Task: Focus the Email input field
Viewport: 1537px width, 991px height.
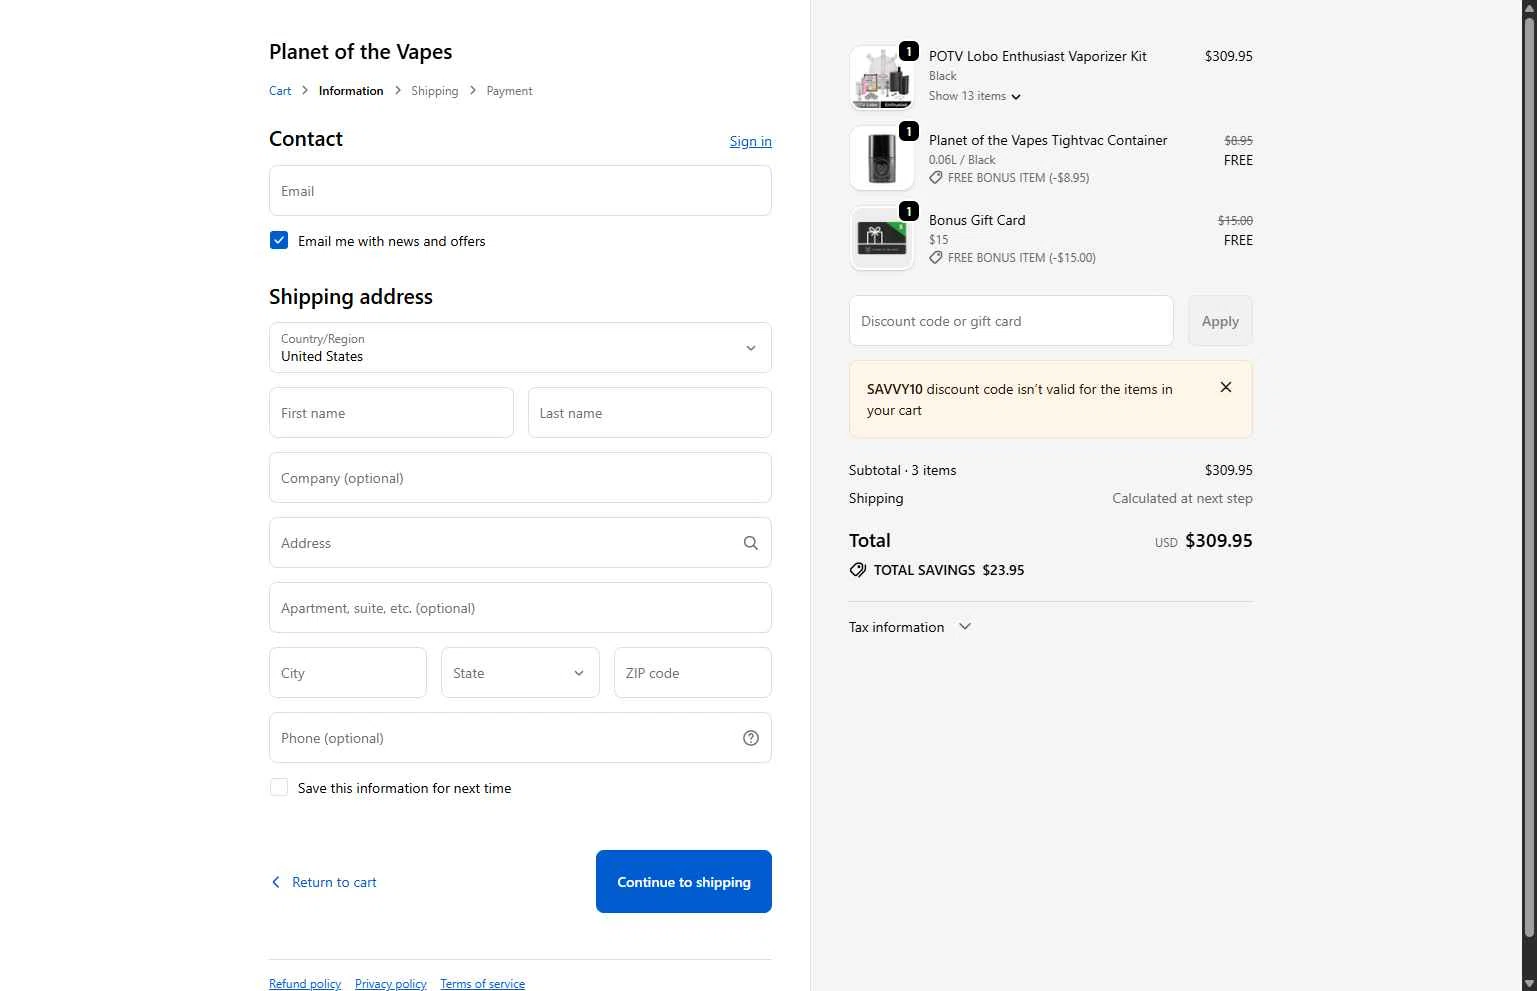Action: coord(520,191)
